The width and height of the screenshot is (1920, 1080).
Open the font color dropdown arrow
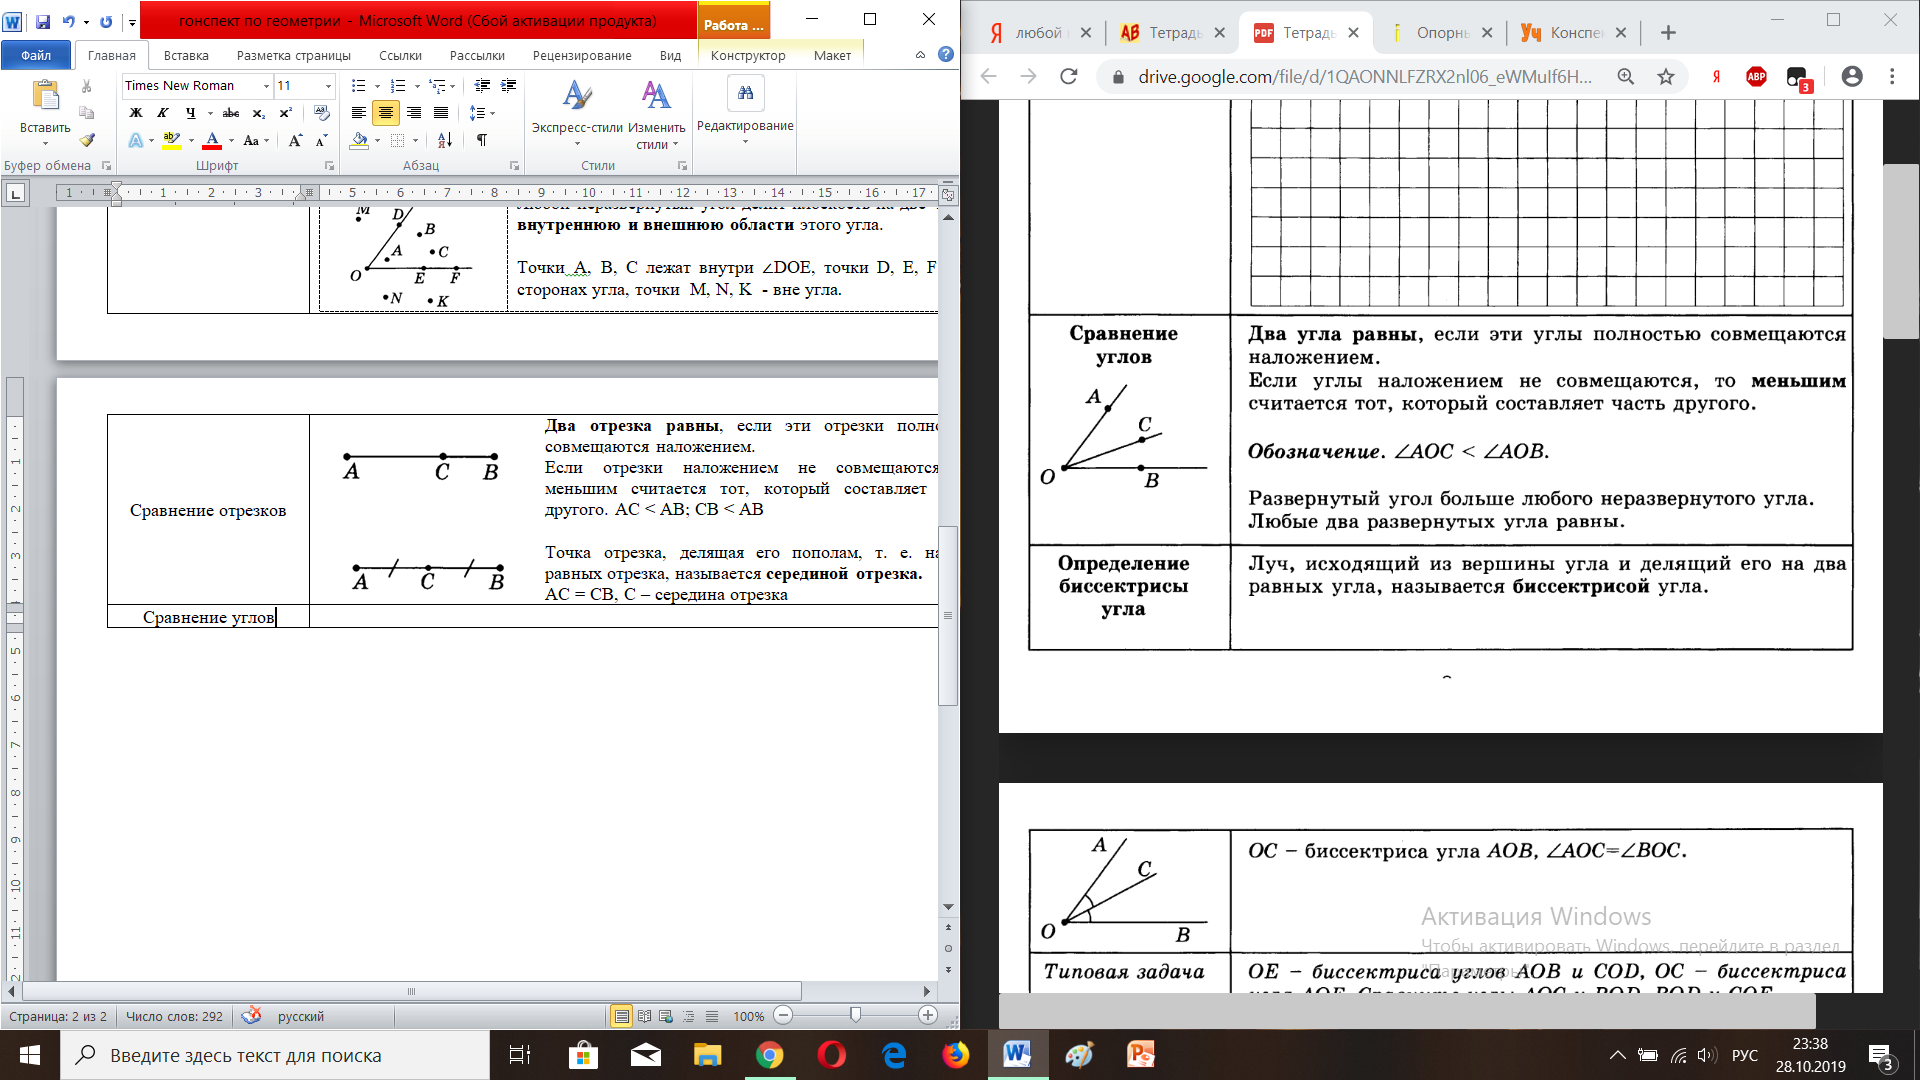231,140
